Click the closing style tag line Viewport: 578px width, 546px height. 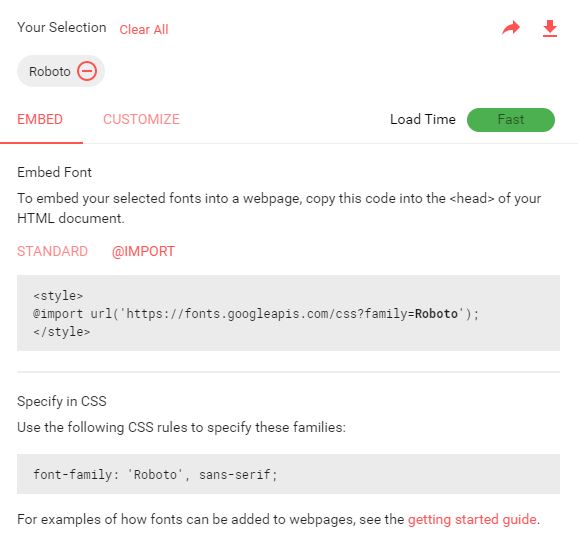pos(62,332)
